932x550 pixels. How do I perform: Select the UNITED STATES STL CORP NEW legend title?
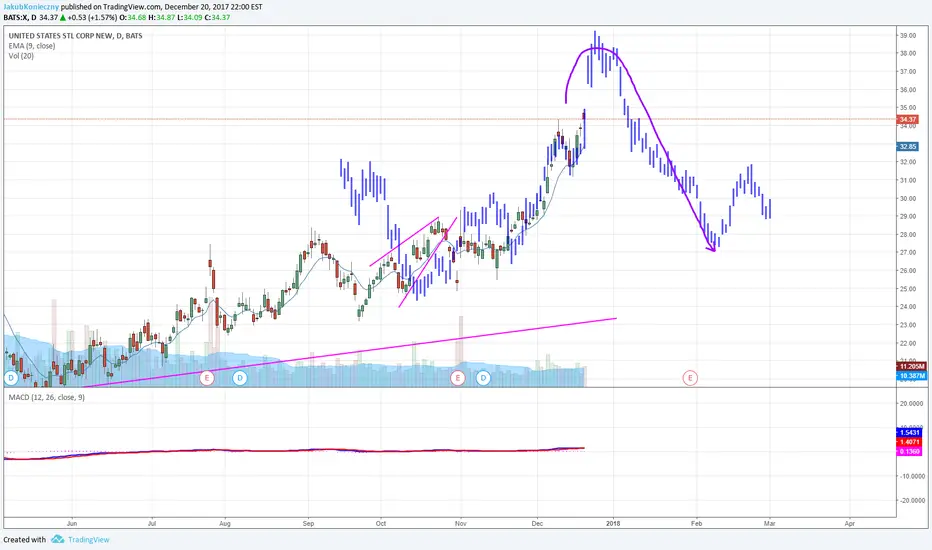click(75, 36)
